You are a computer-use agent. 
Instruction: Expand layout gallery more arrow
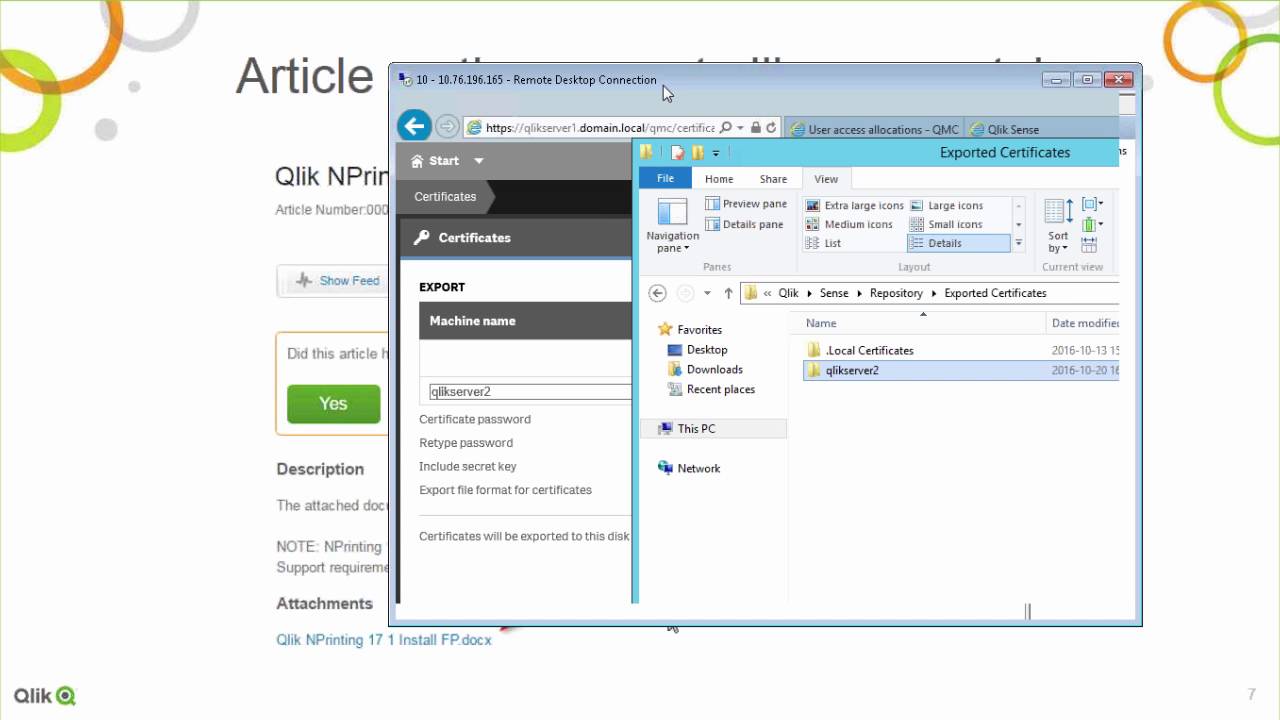pos(1019,243)
